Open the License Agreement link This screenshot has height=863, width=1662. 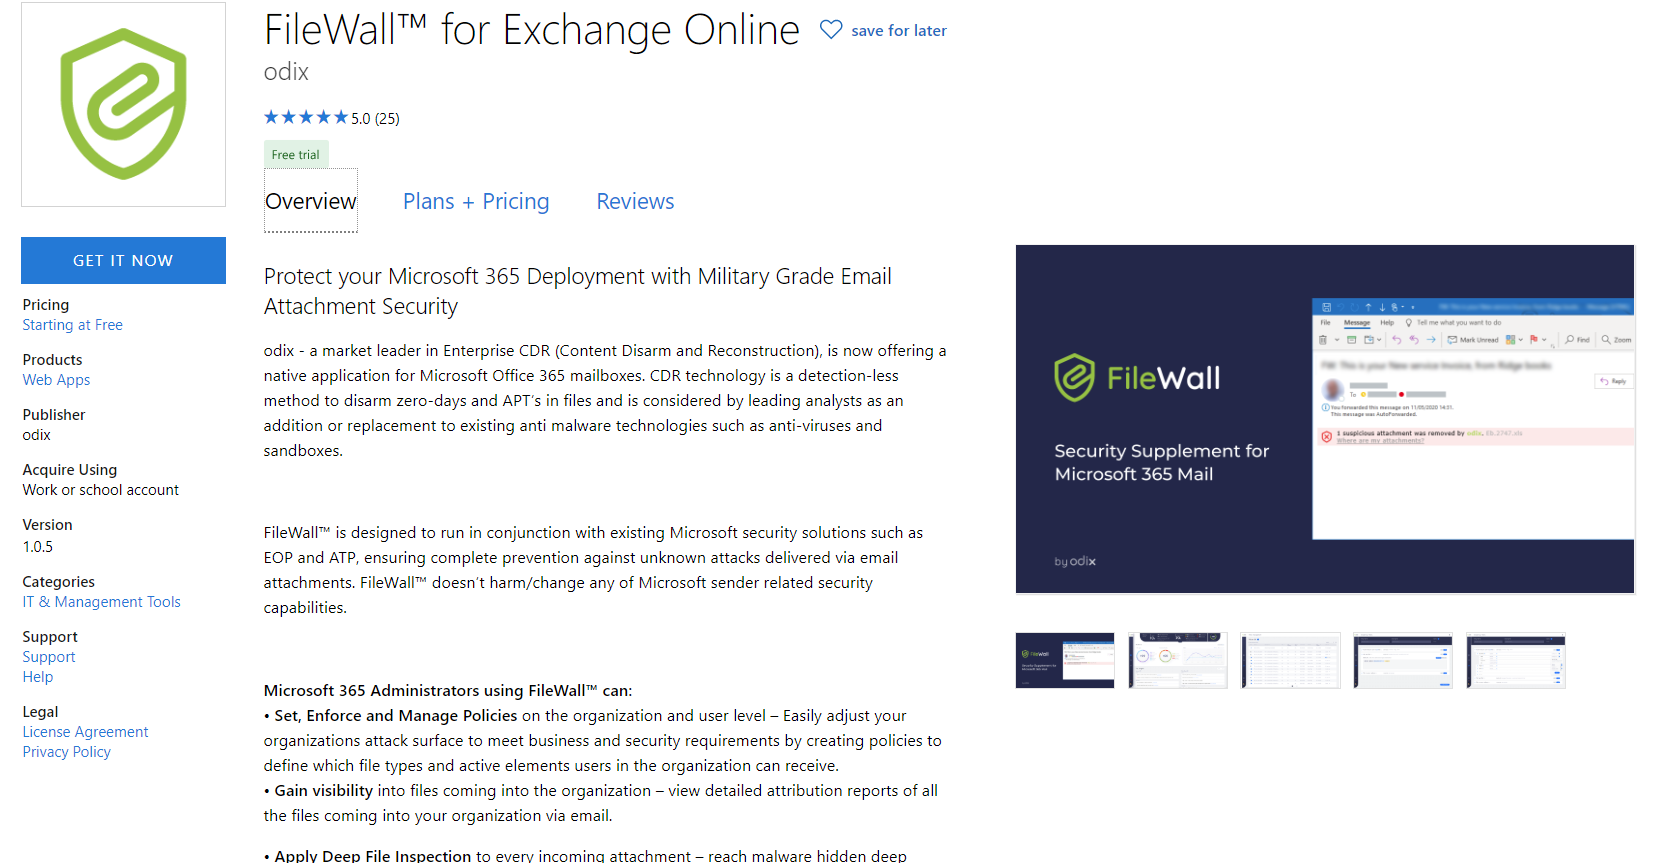pos(85,732)
